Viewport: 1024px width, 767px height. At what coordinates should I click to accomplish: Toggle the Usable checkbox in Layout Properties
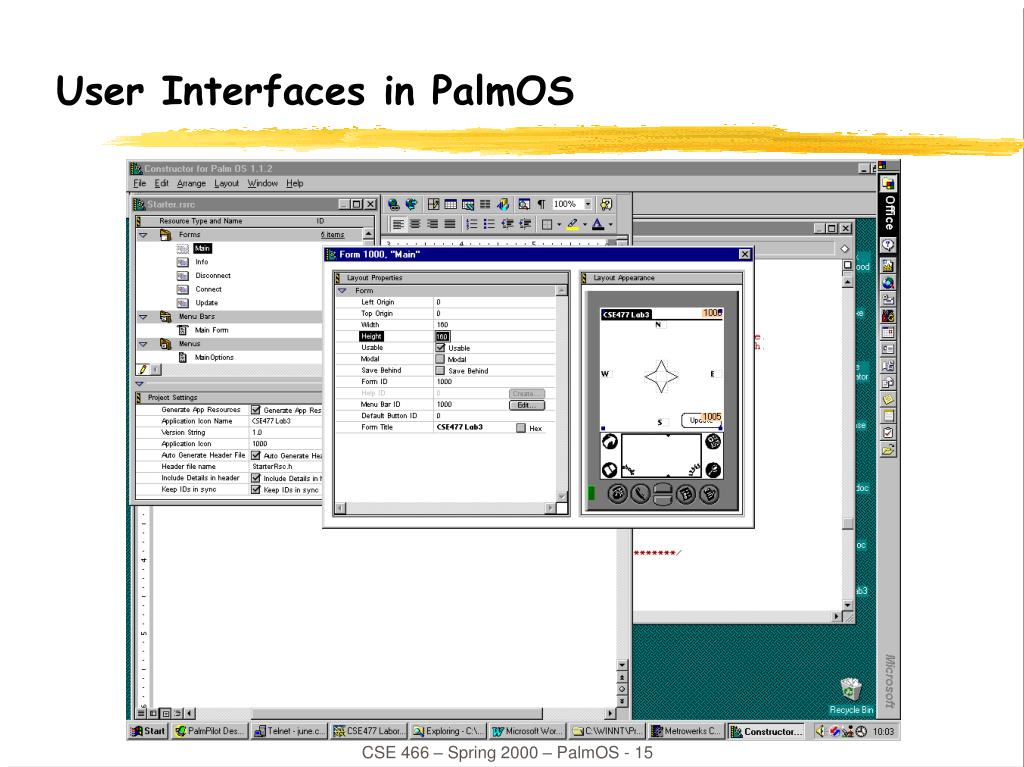[440, 348]
